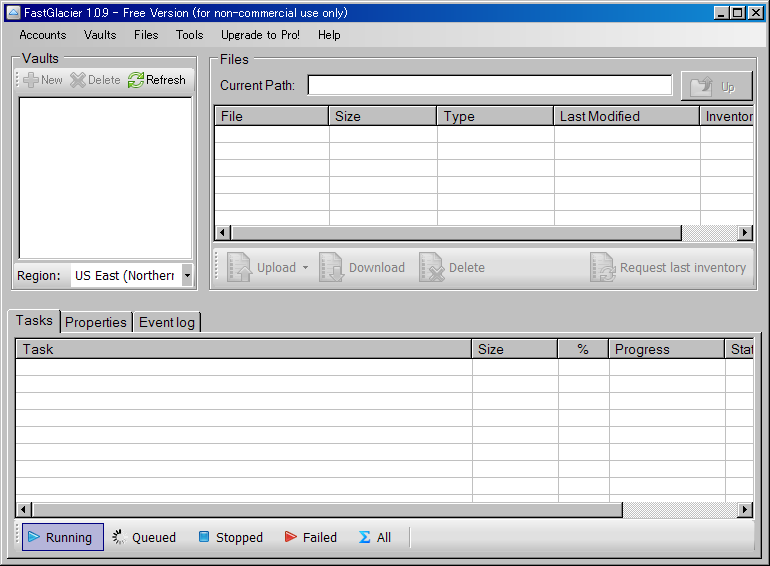Screen dimensions: 770x566
Task: Click the Current Path input field
Action: coord(489,85)
